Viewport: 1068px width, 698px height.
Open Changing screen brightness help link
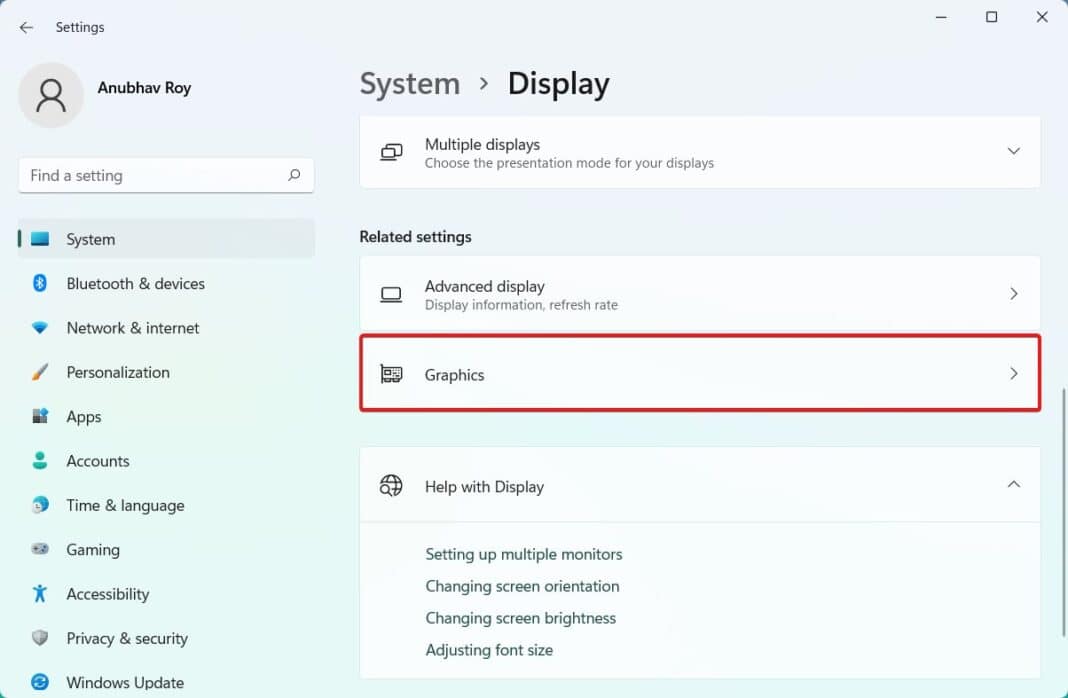pos(520,618)
